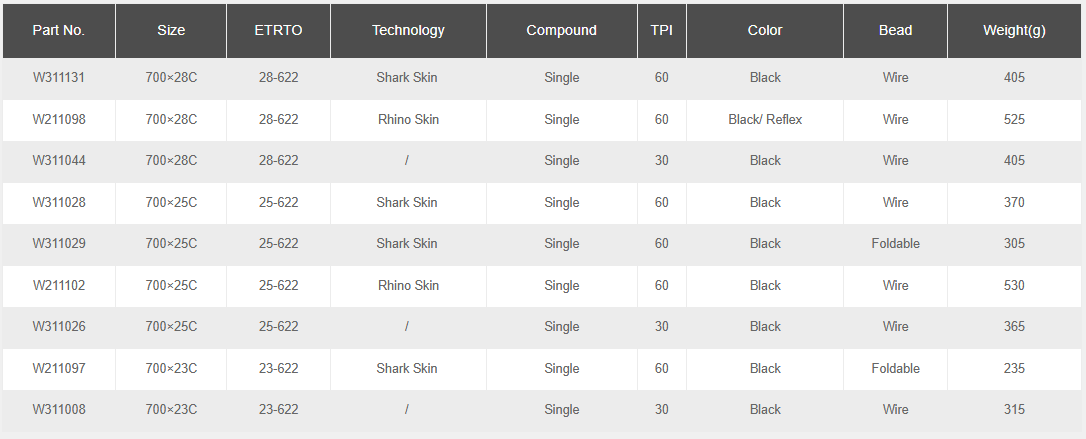Click part number W211098
The image size is (1086, 439).
(58, 119)
